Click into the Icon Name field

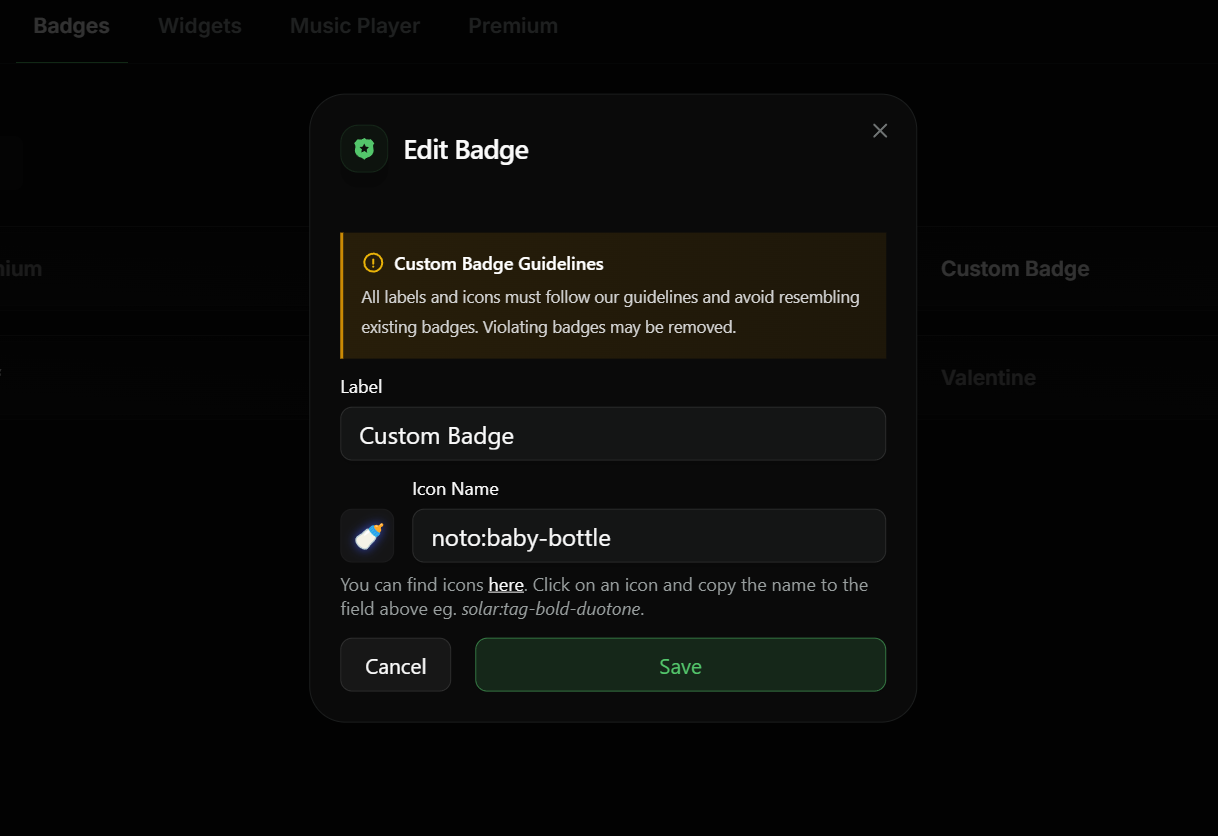pyautogui.click(x=649, y=536)
